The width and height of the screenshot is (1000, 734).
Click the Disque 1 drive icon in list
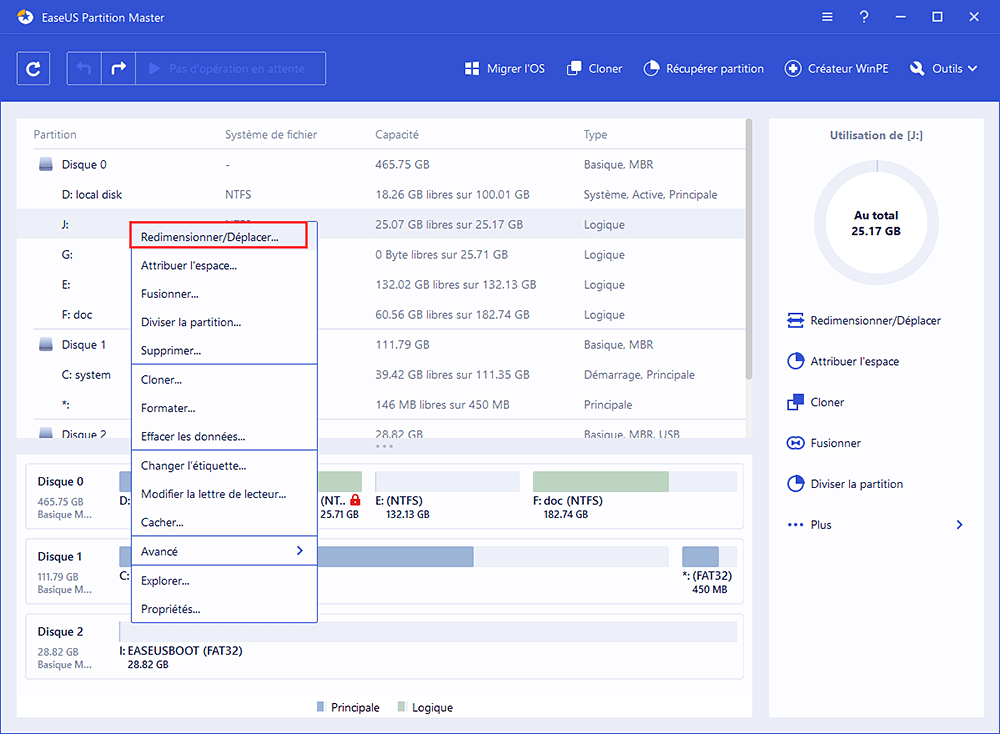(46, 344)
